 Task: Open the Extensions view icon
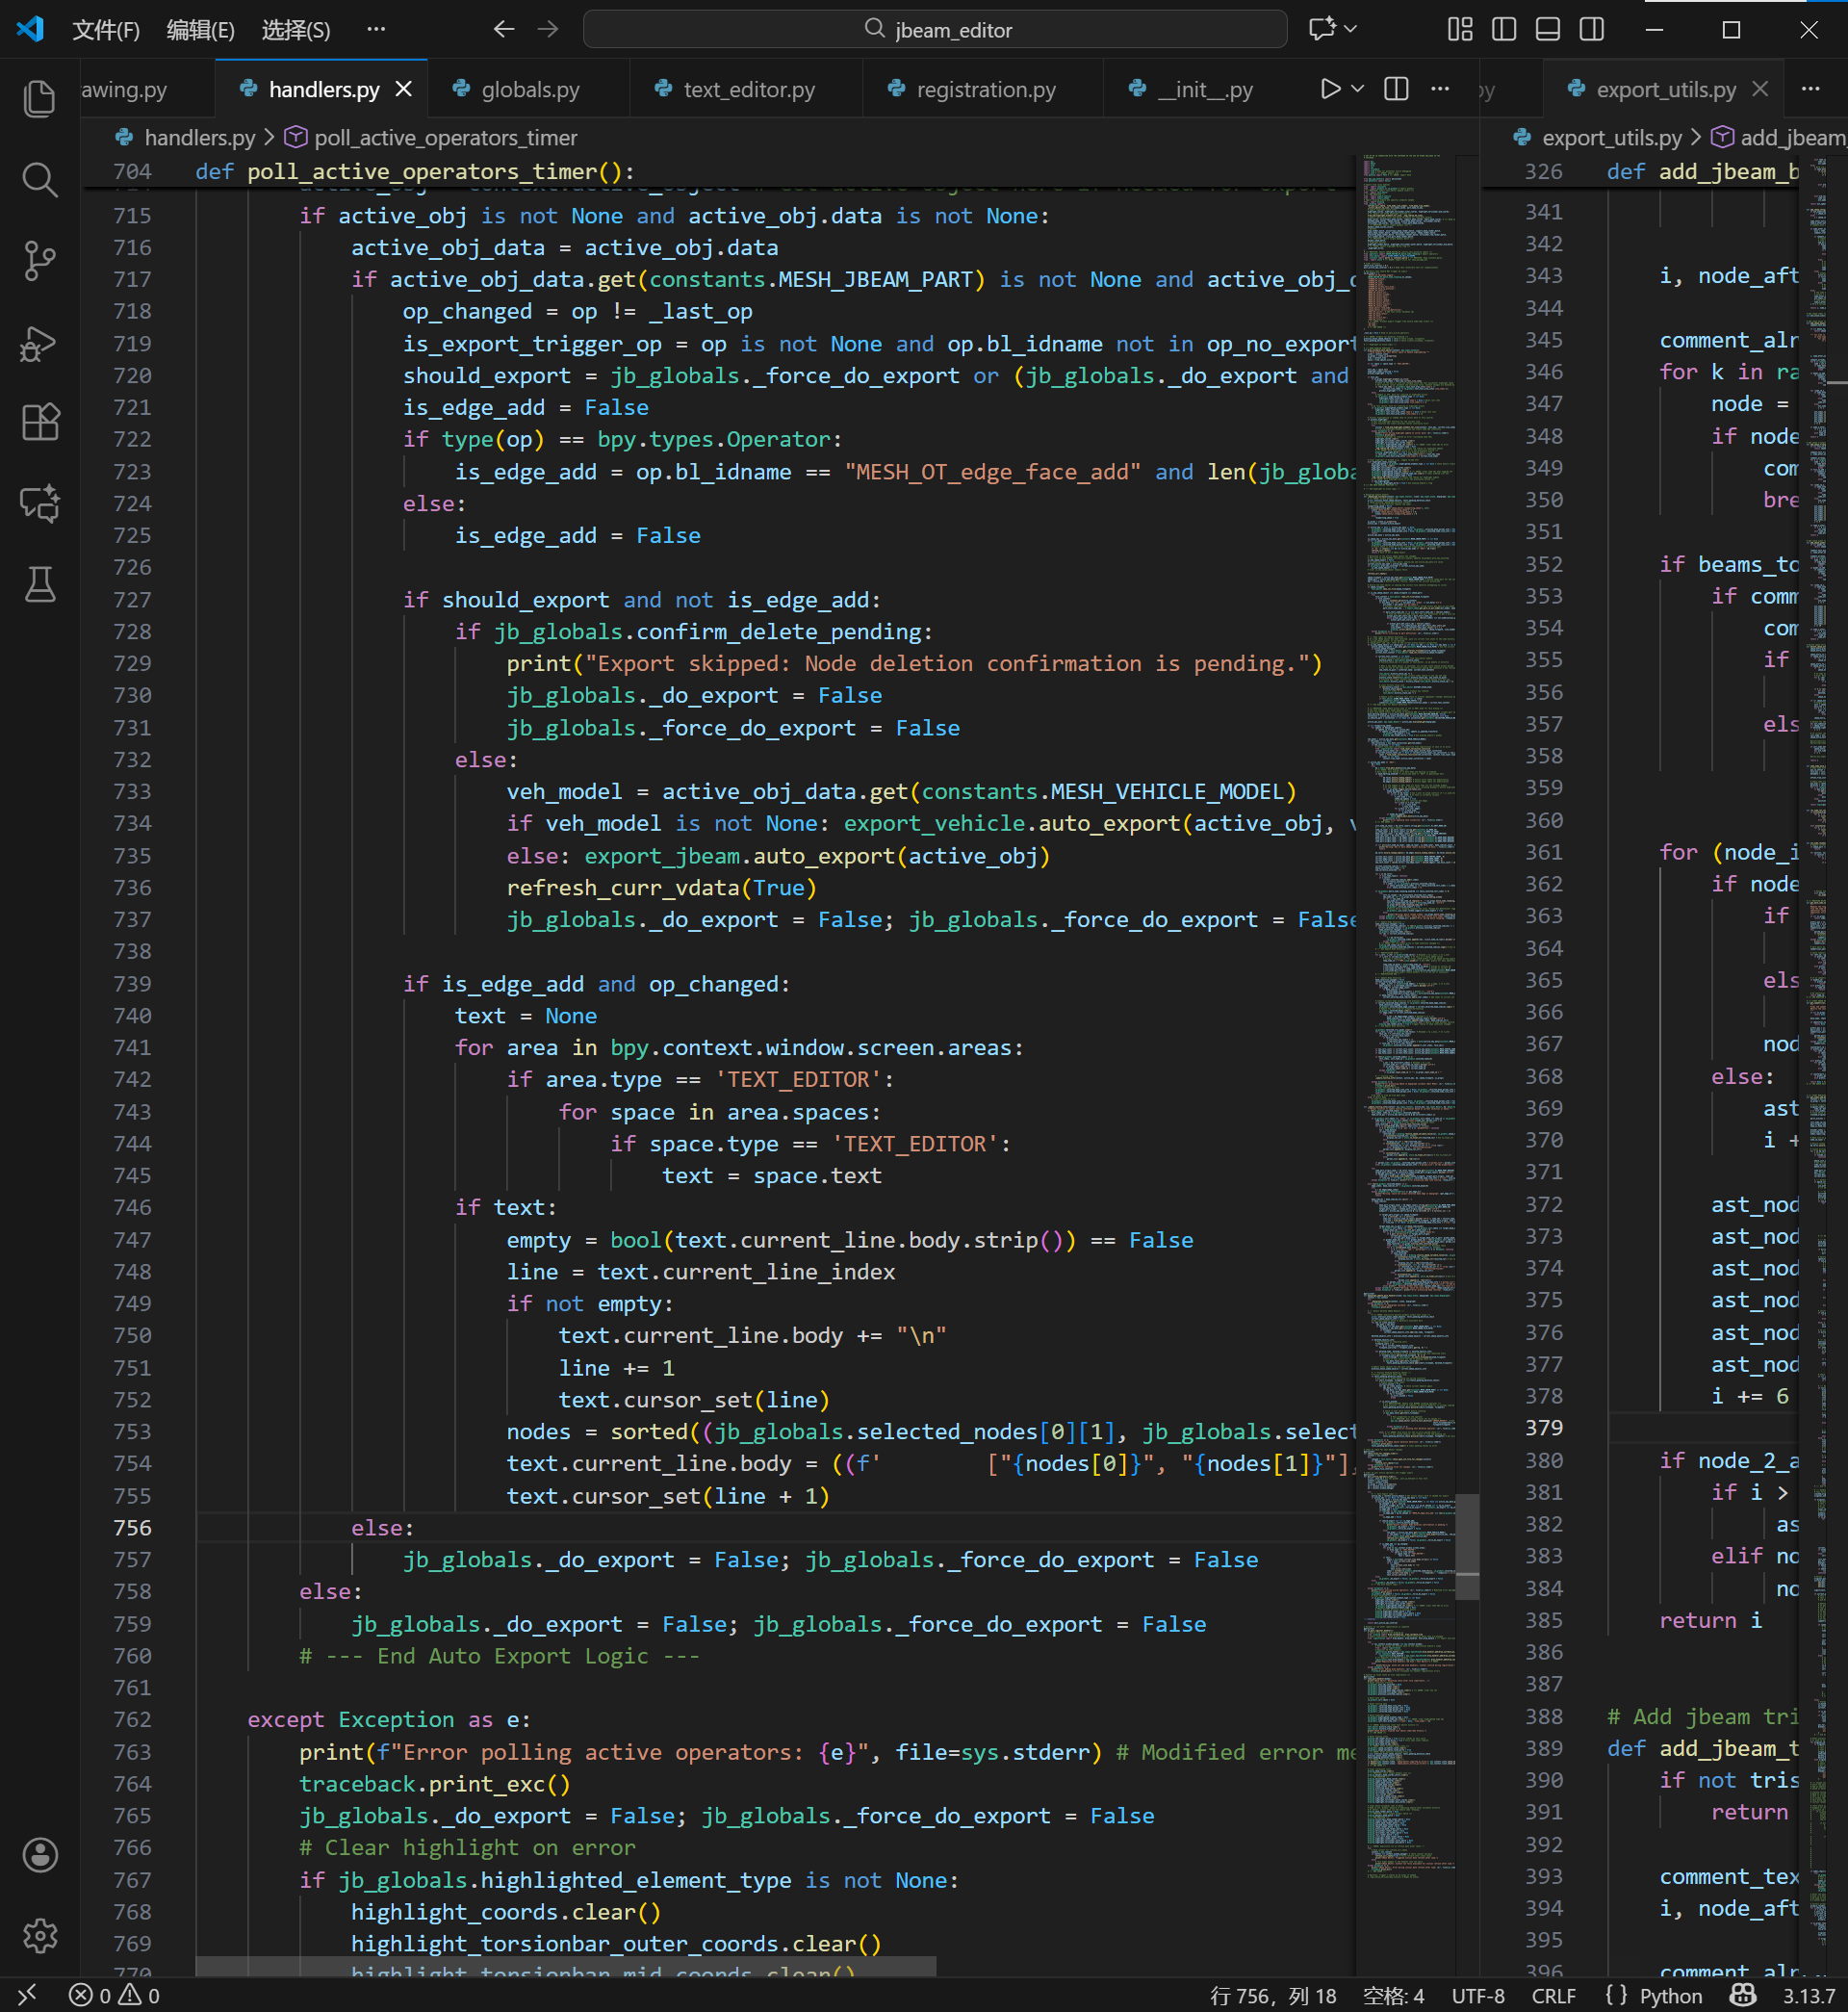point(39,423)
